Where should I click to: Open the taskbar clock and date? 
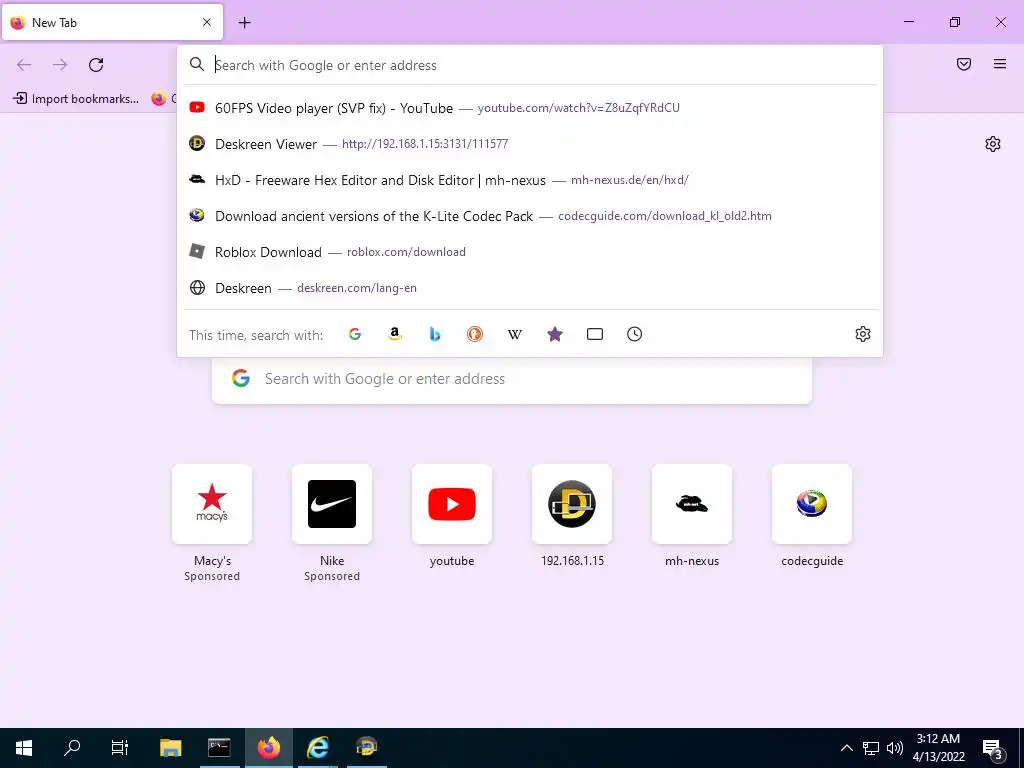tap(938, 748)
